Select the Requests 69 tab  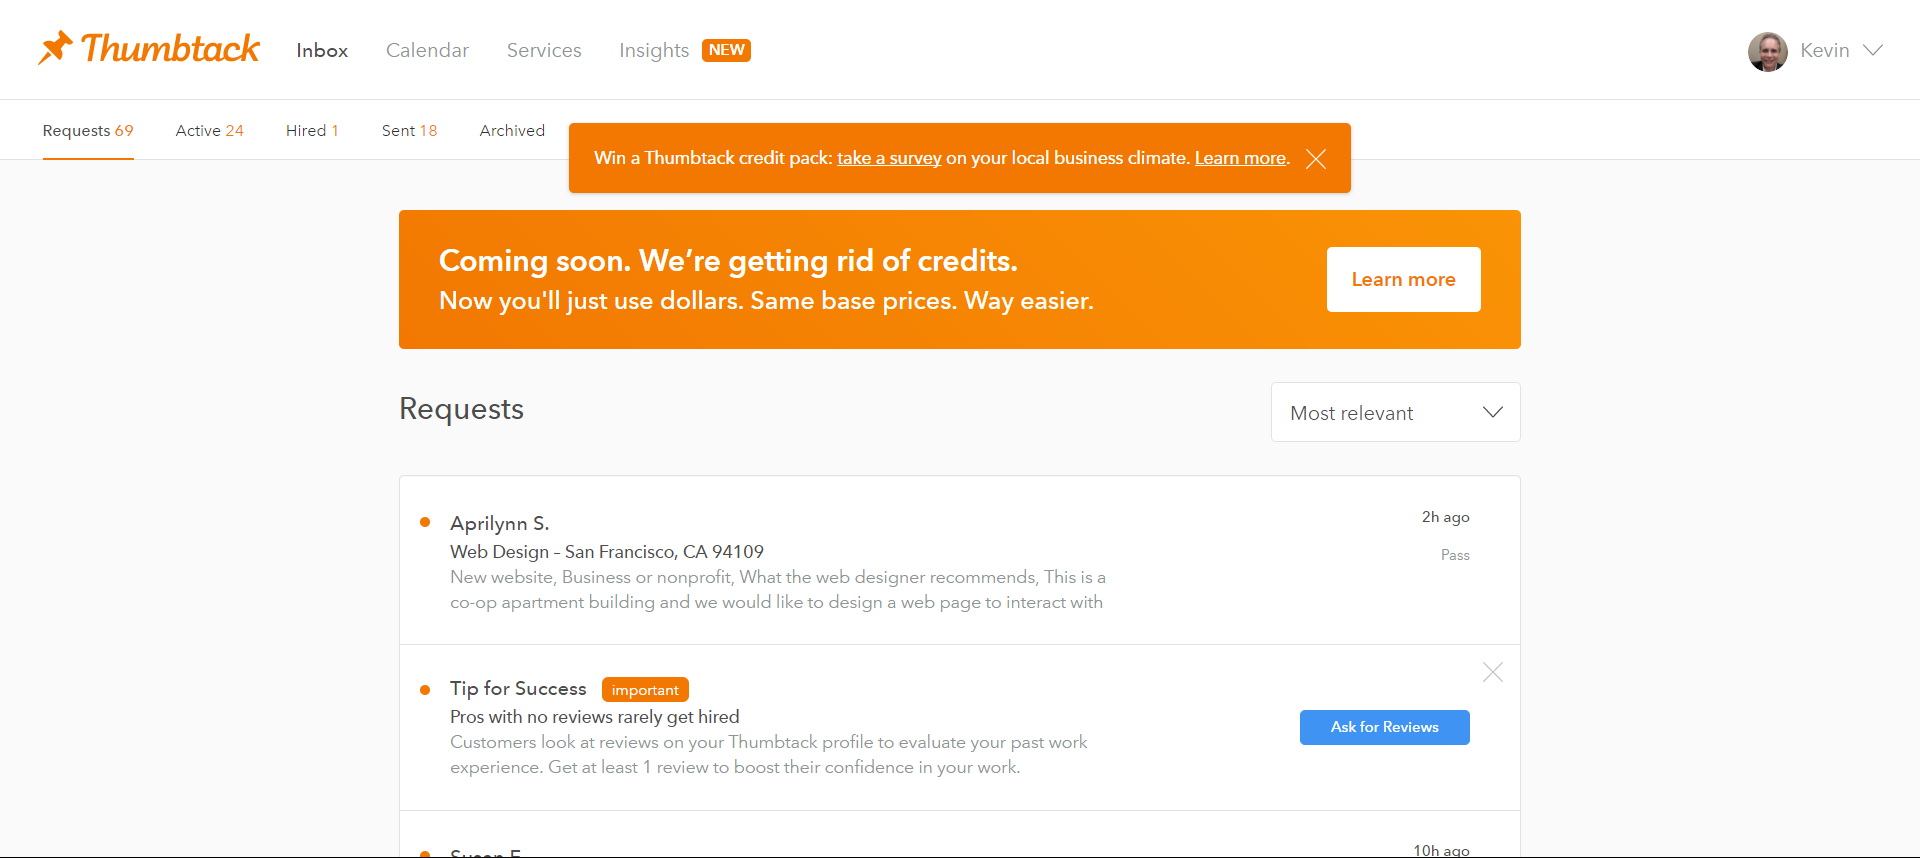(x=88, y=131)
